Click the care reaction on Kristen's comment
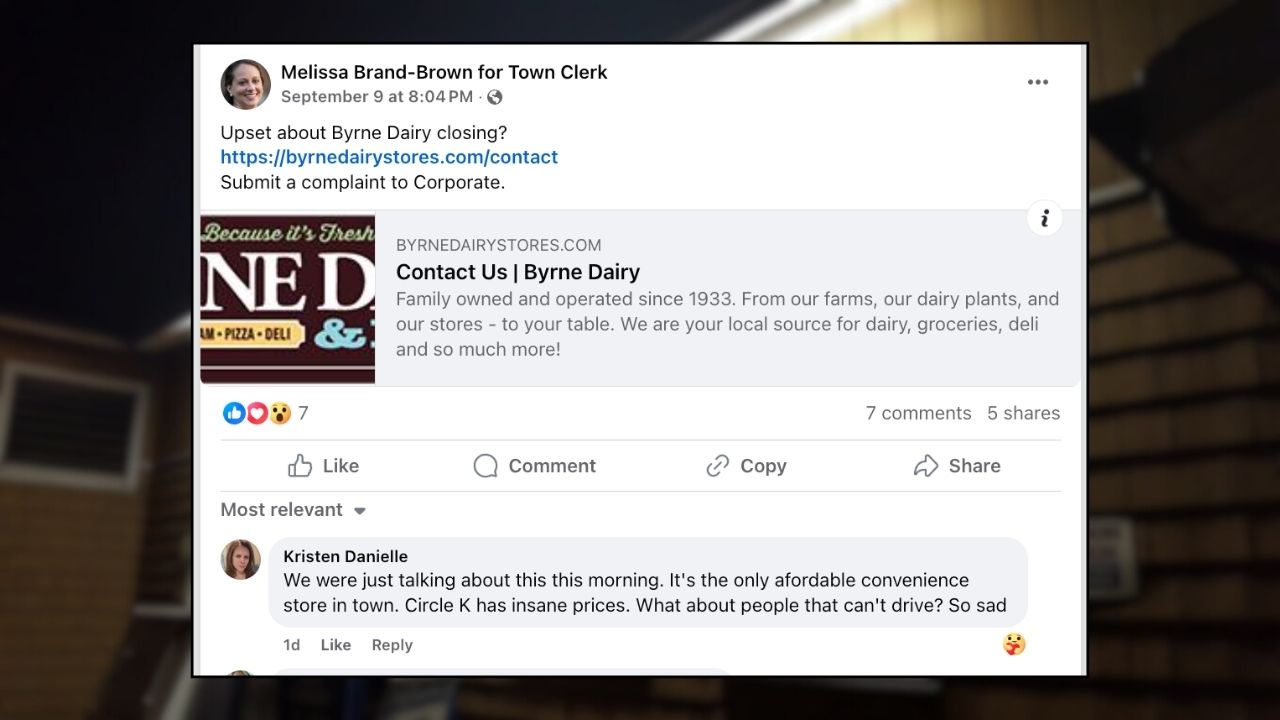The image size is (1280, 720). coord(1014,644)
